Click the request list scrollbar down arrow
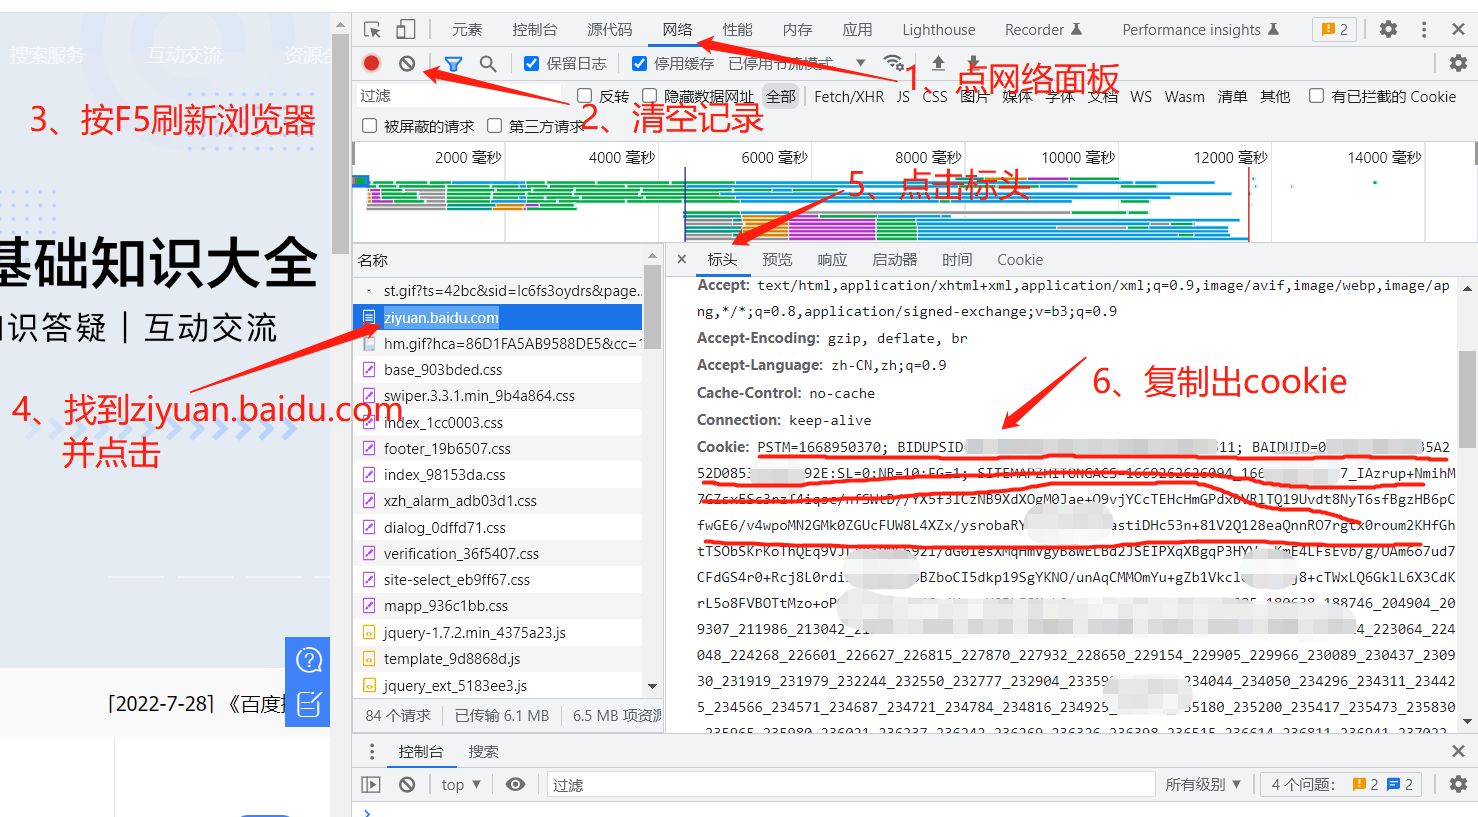The image size is (1478, 817). point(652,686)
